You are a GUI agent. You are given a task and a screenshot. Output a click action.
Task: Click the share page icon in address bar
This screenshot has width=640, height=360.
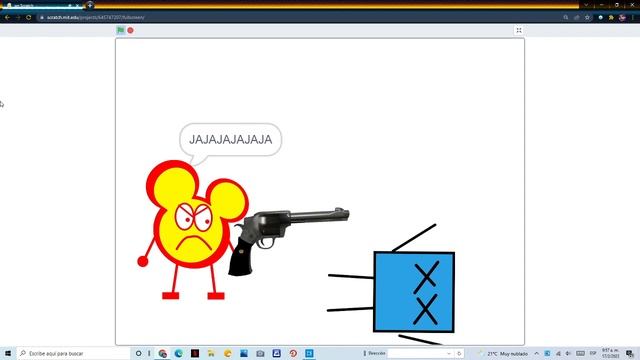coord(576,18)
